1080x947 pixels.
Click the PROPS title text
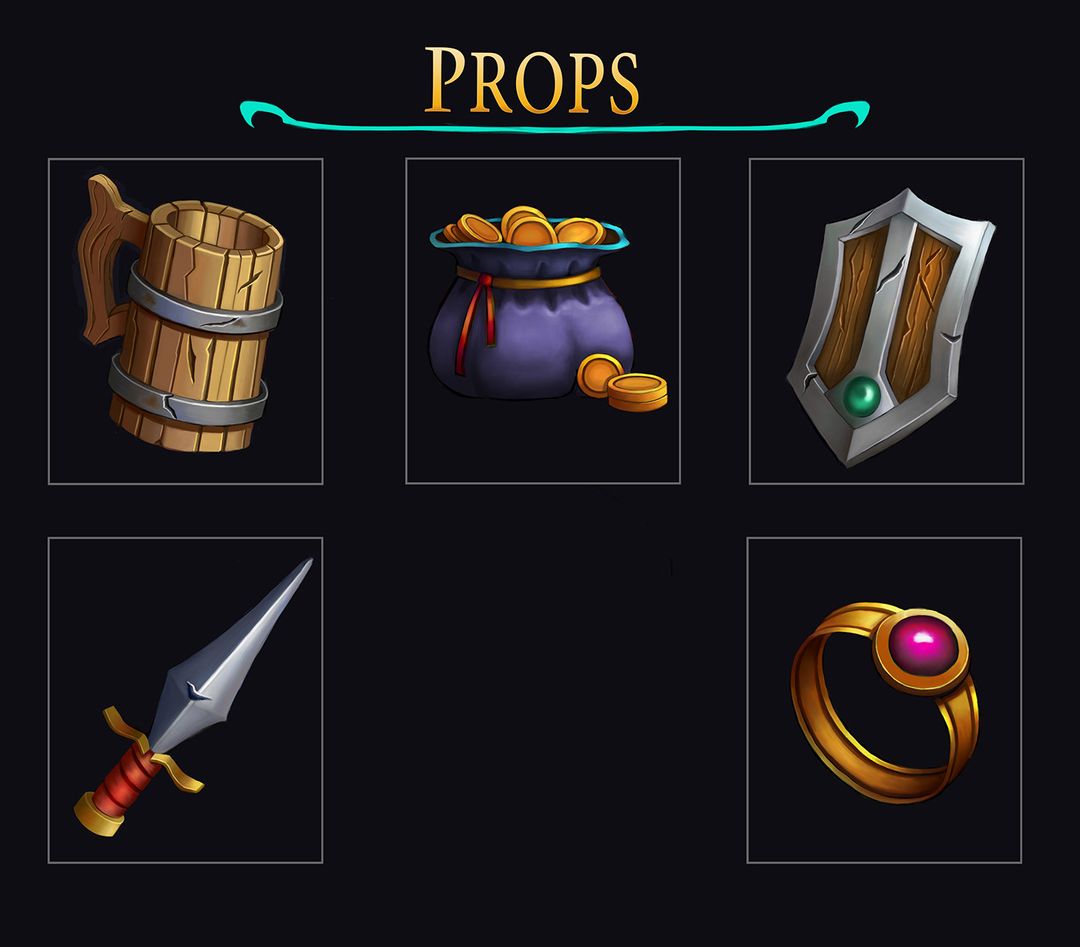pyautogui.click(x=531, y=80)
